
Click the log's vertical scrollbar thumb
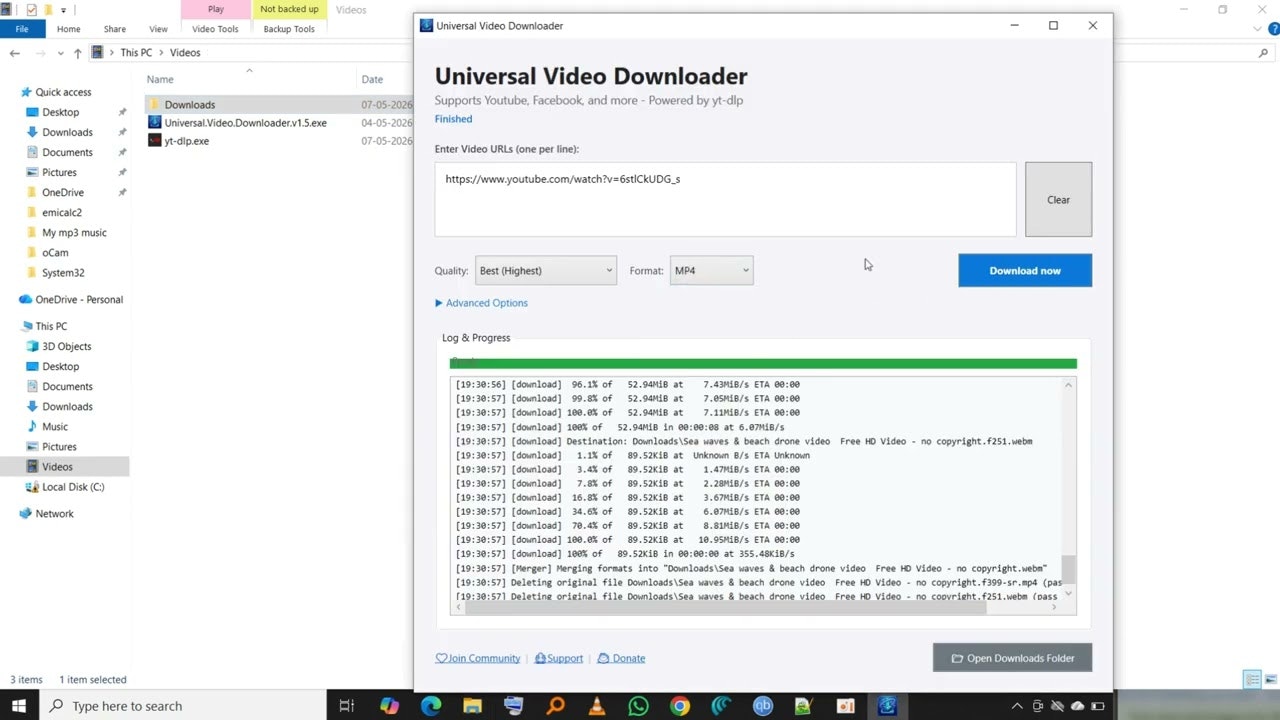[x=1068, y=569]
